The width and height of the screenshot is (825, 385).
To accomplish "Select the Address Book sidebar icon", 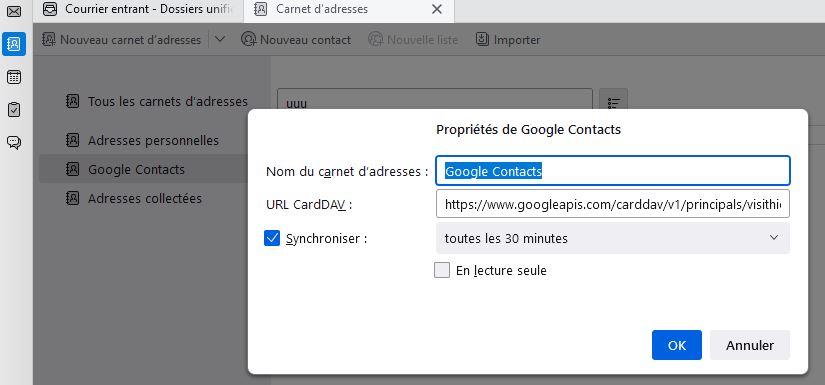I will pos(14,44).
